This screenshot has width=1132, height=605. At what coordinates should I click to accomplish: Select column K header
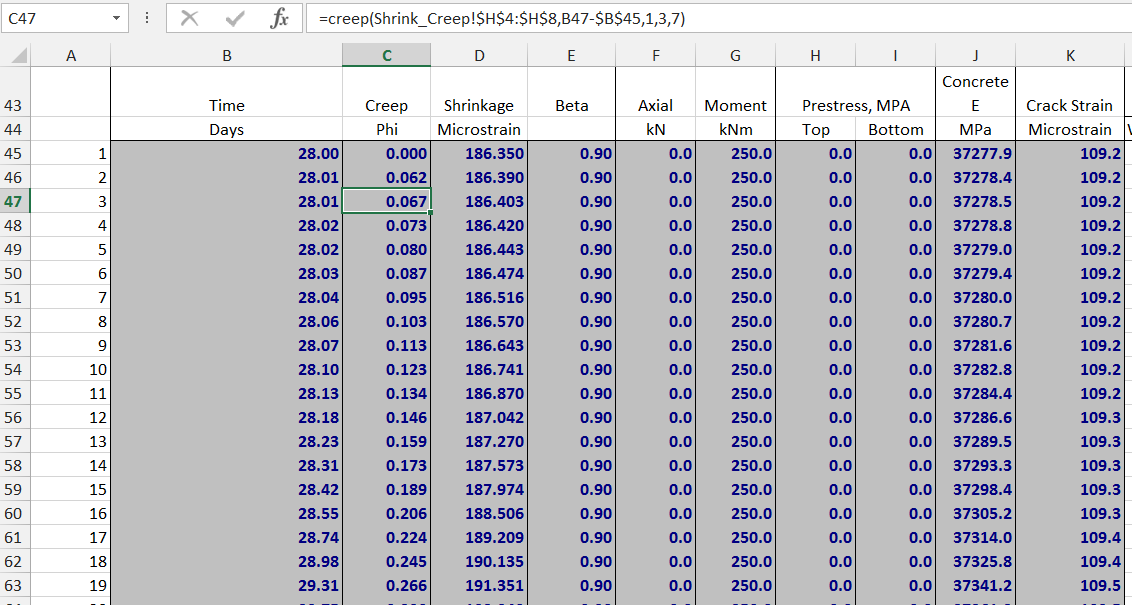[1069, 56]
